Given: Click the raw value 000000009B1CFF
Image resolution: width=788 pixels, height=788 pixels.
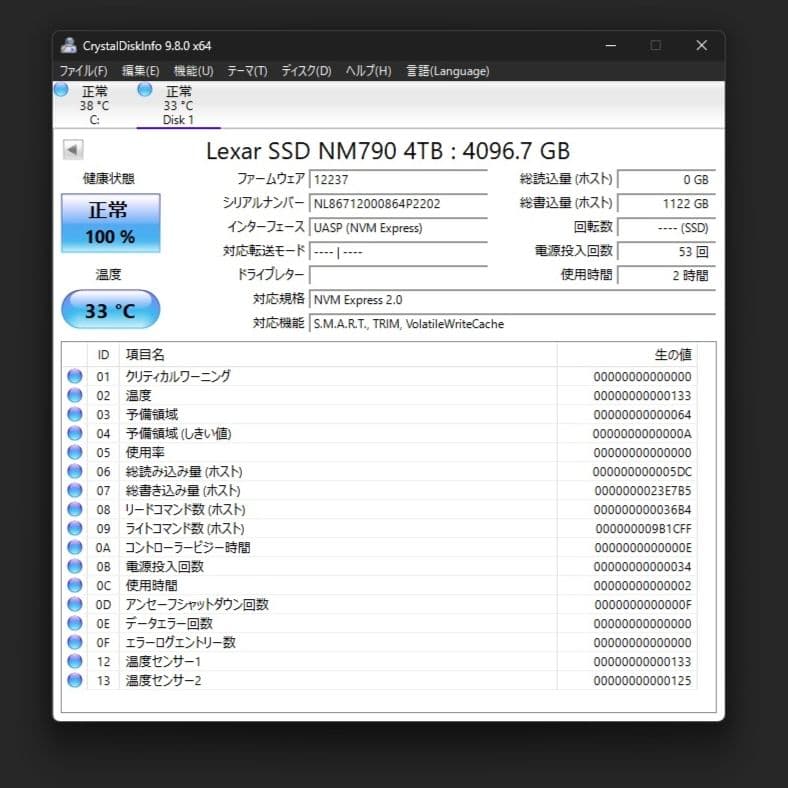Looking at the screenshot, I should click(643, 529).
